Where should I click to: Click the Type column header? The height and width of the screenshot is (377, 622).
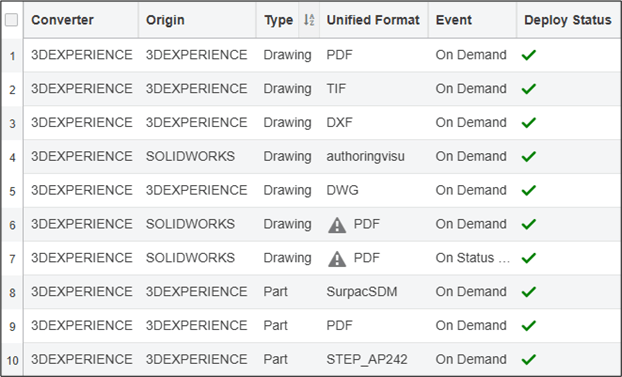[x=279, y=20]
